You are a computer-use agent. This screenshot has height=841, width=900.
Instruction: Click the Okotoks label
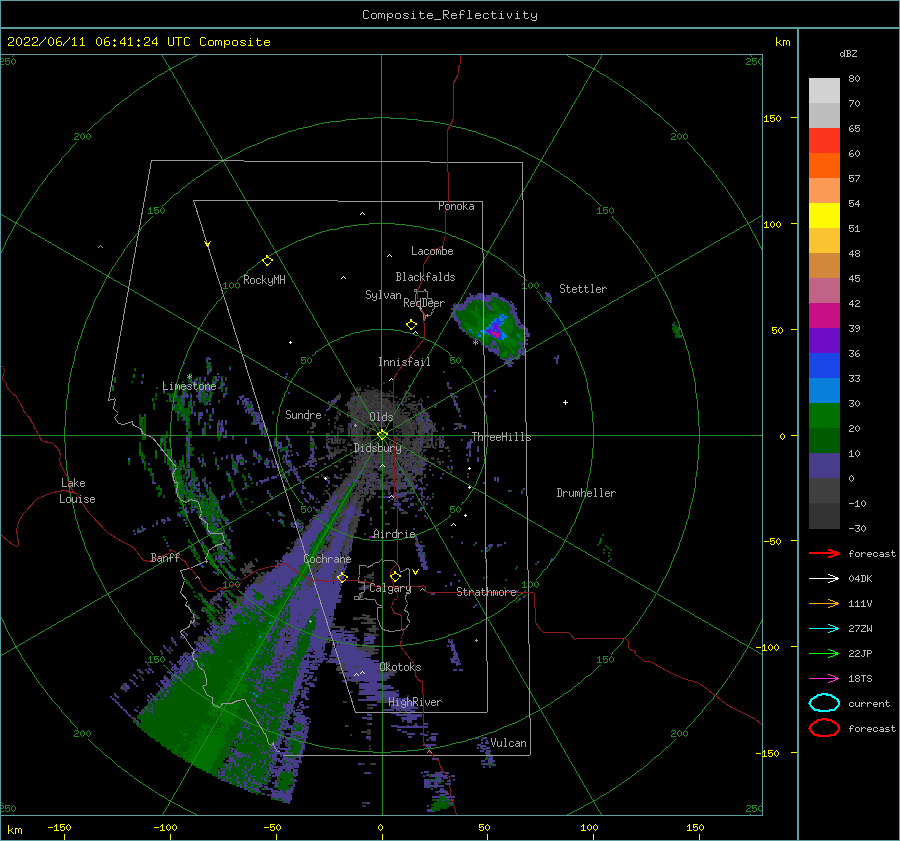tap(400, 667)
